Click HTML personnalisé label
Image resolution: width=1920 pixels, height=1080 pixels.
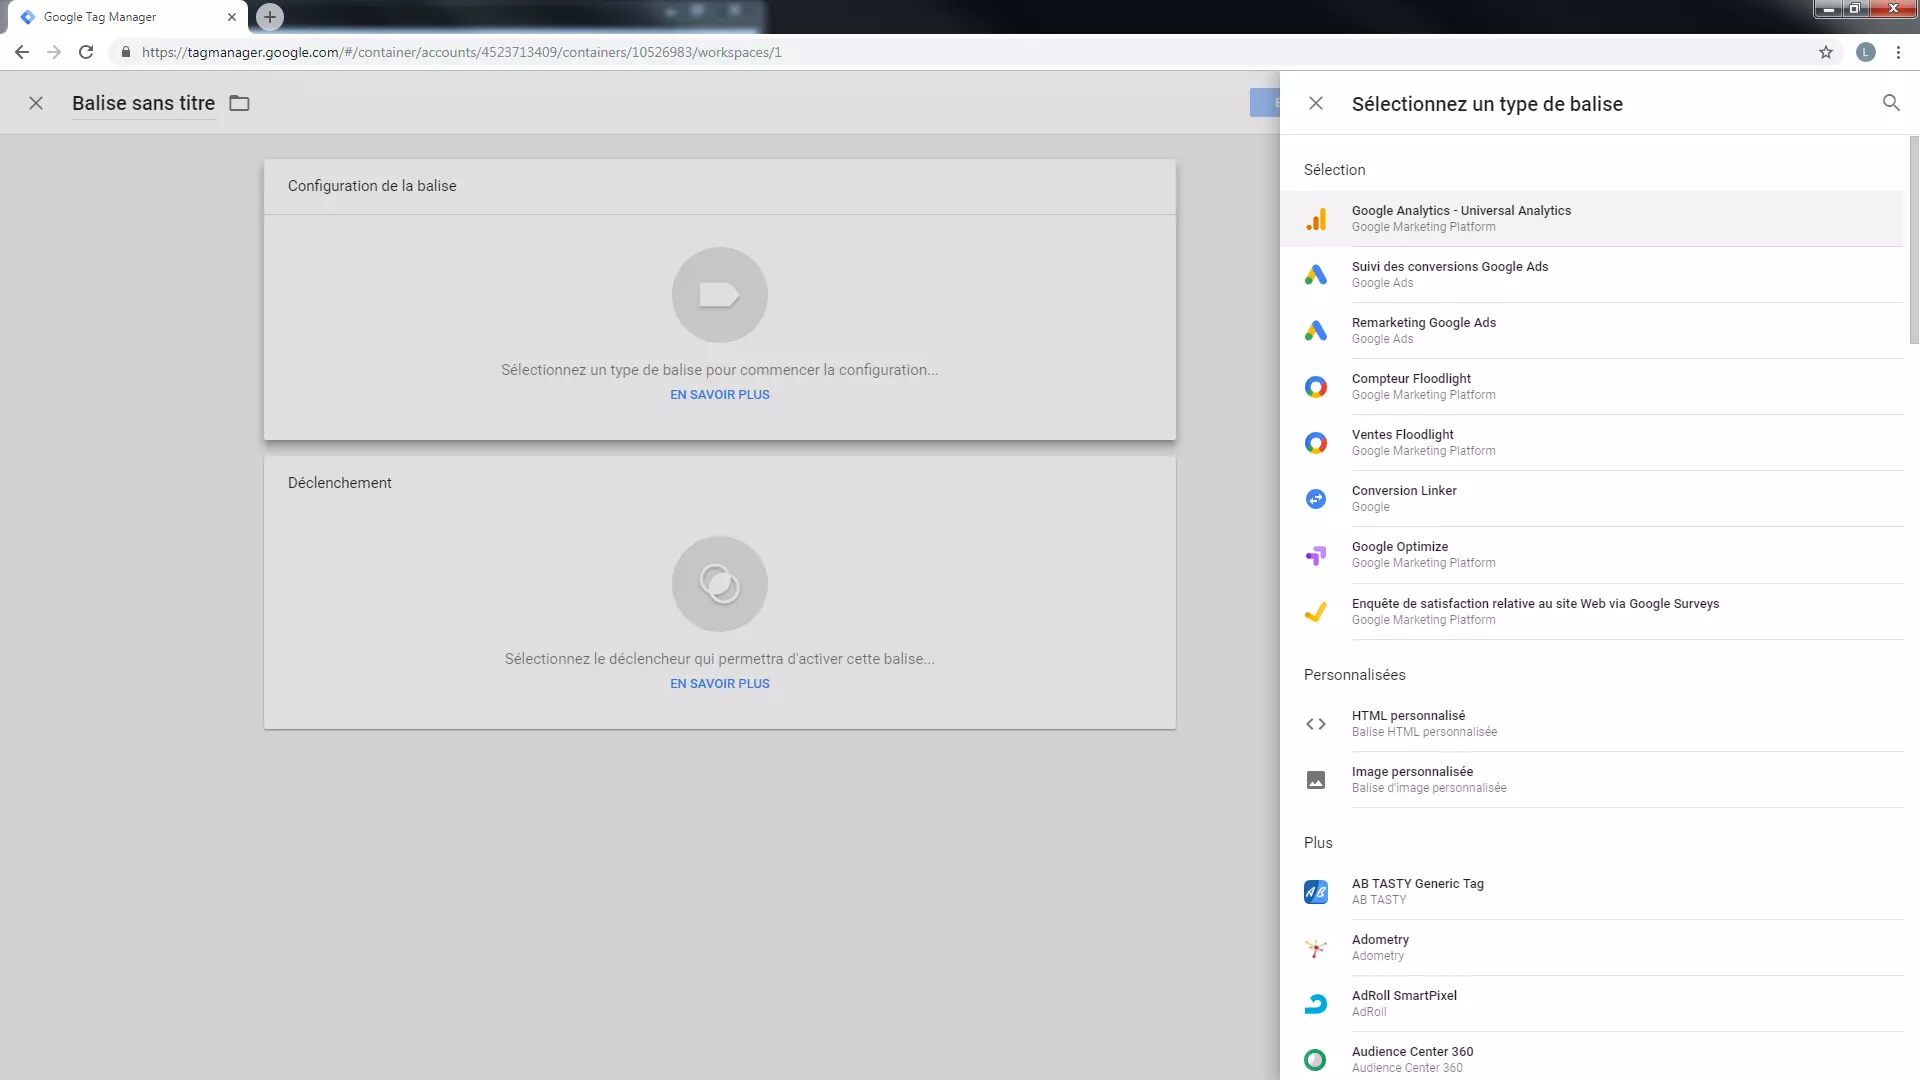(x=1408, y=716)
